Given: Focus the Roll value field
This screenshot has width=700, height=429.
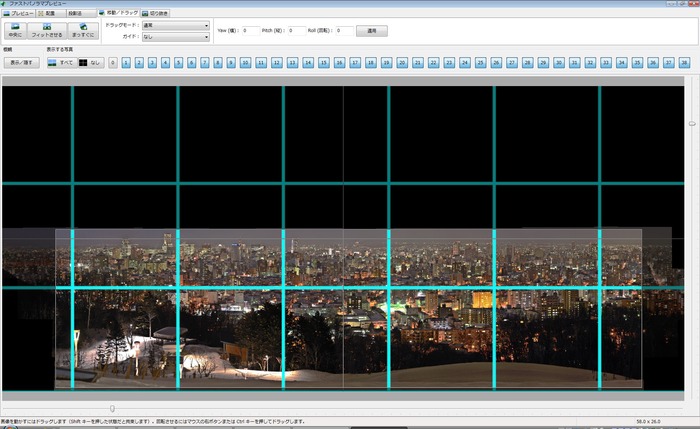Looking at the screenshot, I should tap(345, 31).
